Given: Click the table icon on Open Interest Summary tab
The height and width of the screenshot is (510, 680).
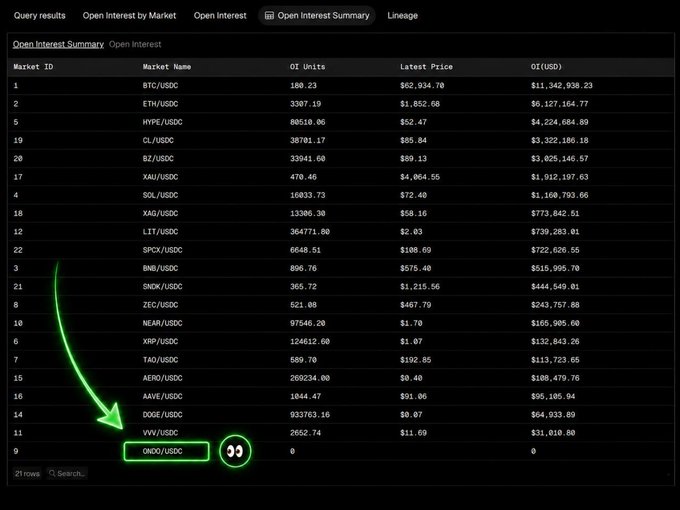Looking at the screenshot, I should tap(269, 16).
